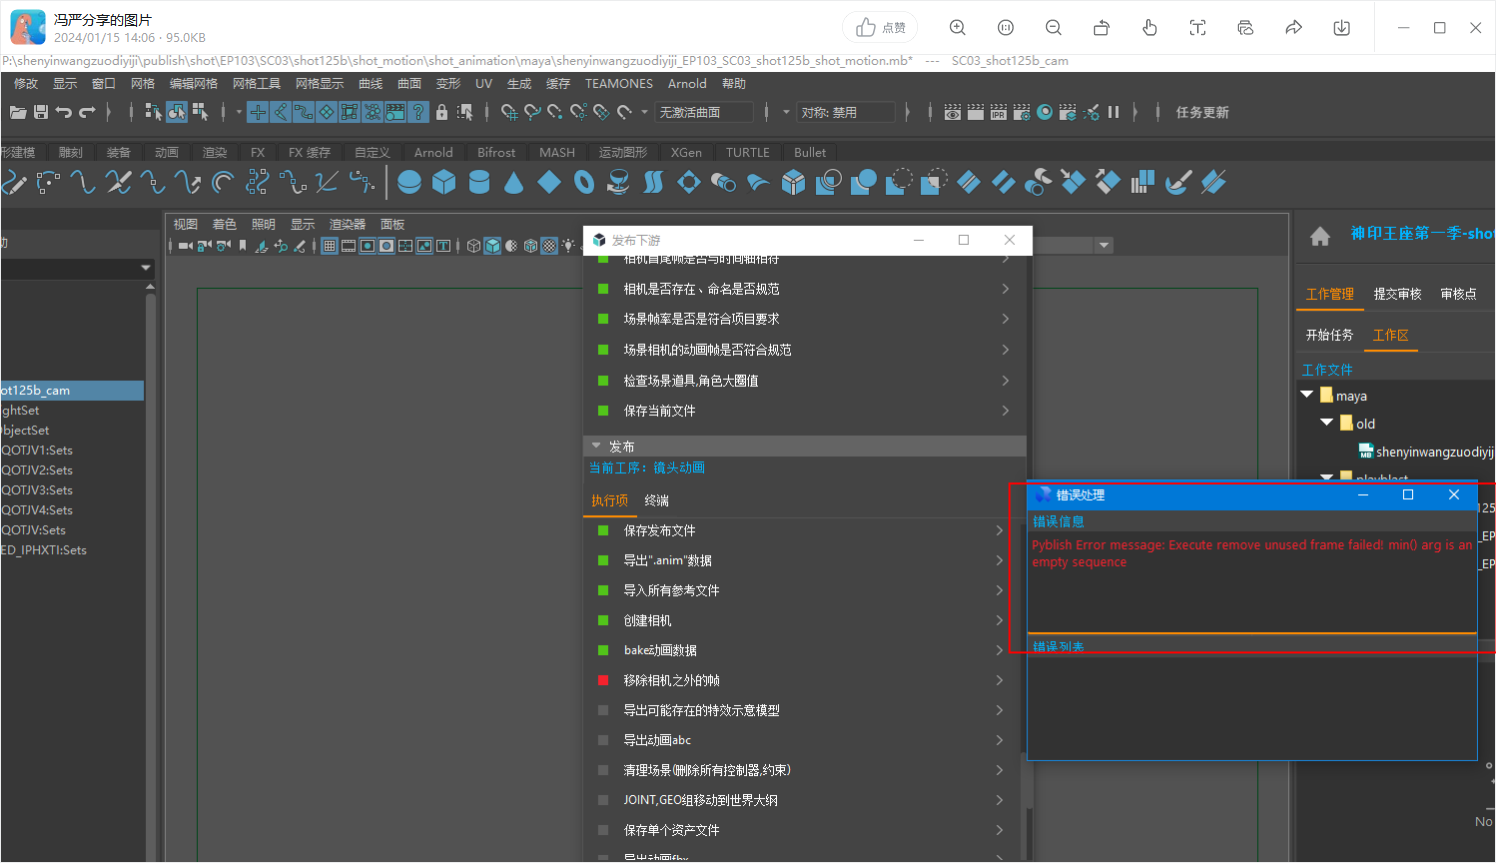The width and height of the screenshot is (1496, 863).
Task: Click the polygon sphere shelf icon
Action: point(409,182)
